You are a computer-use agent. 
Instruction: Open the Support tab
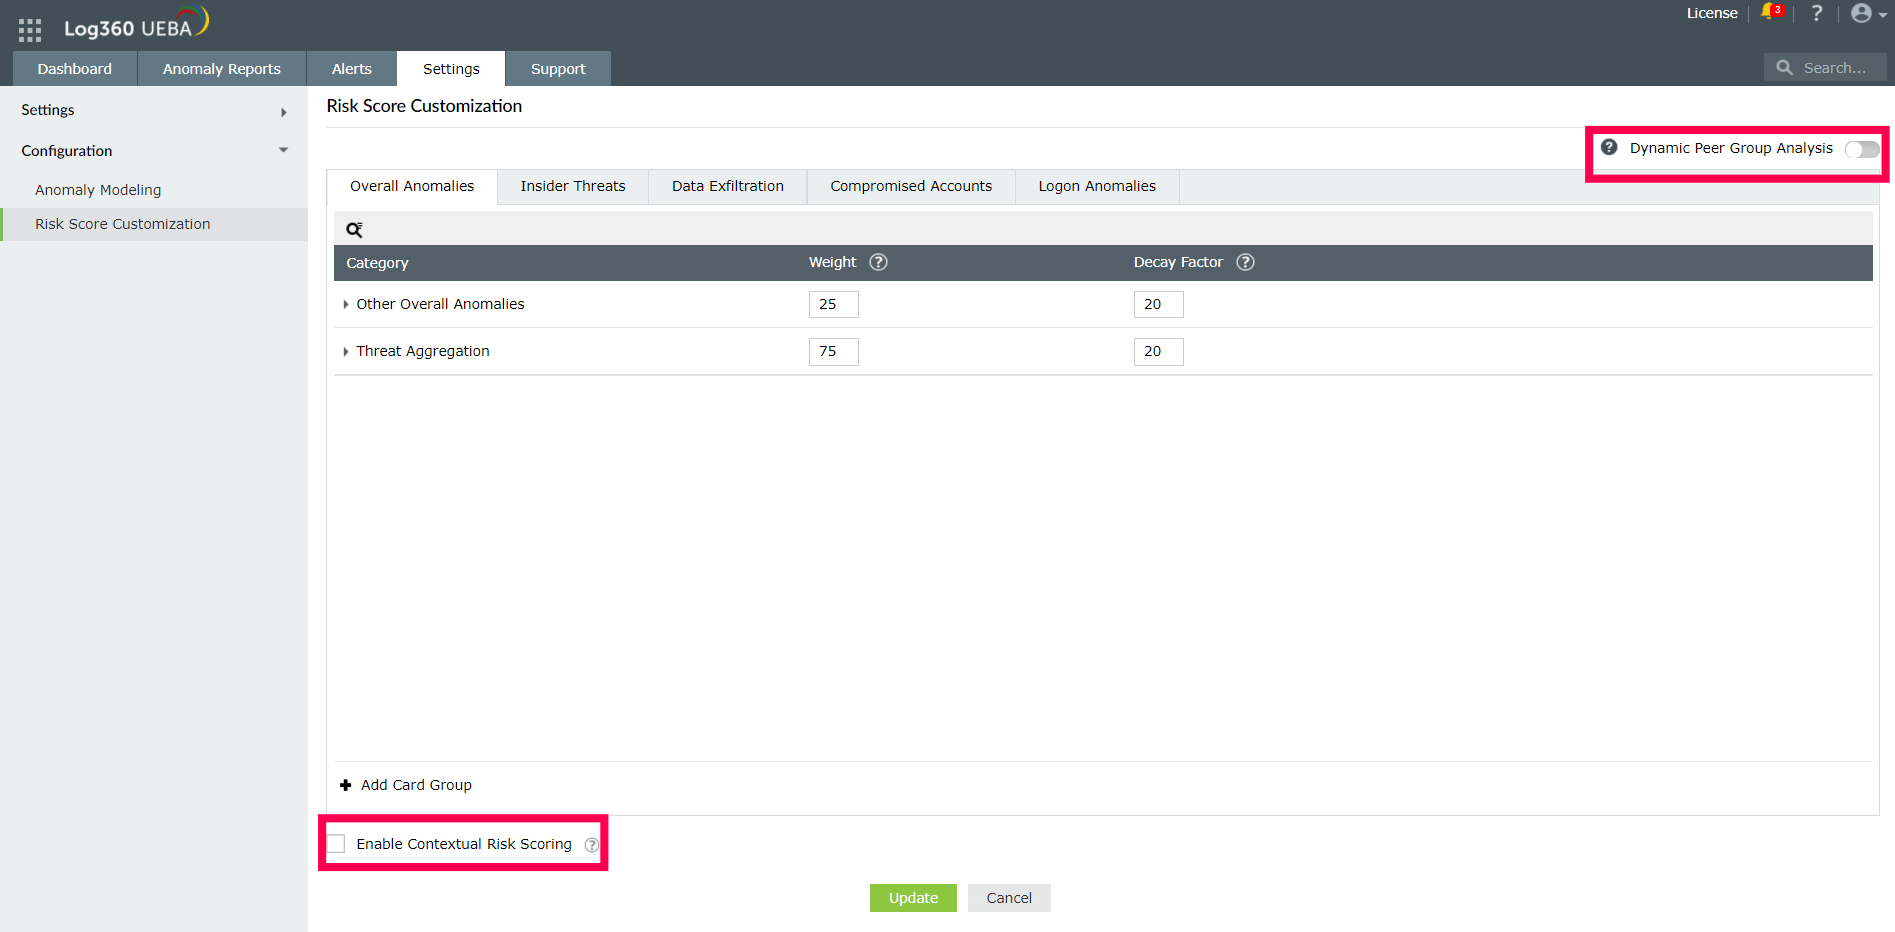tap(558, 69)
